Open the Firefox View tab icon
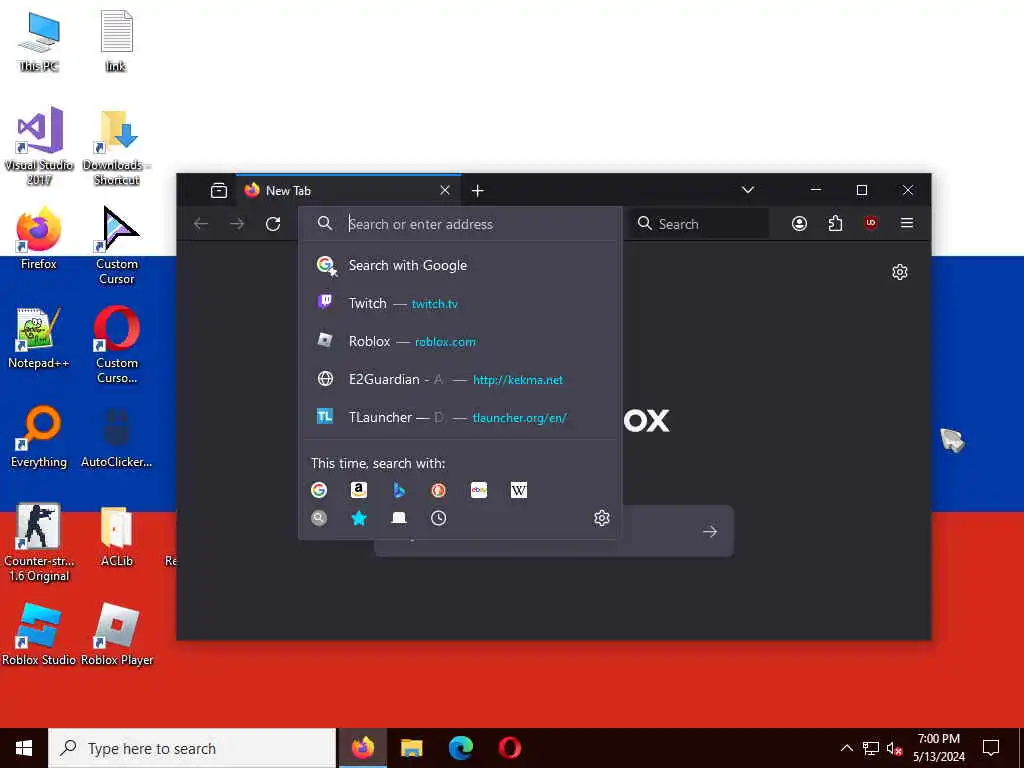Screen dimensions: 1024x768 [219, 191]
